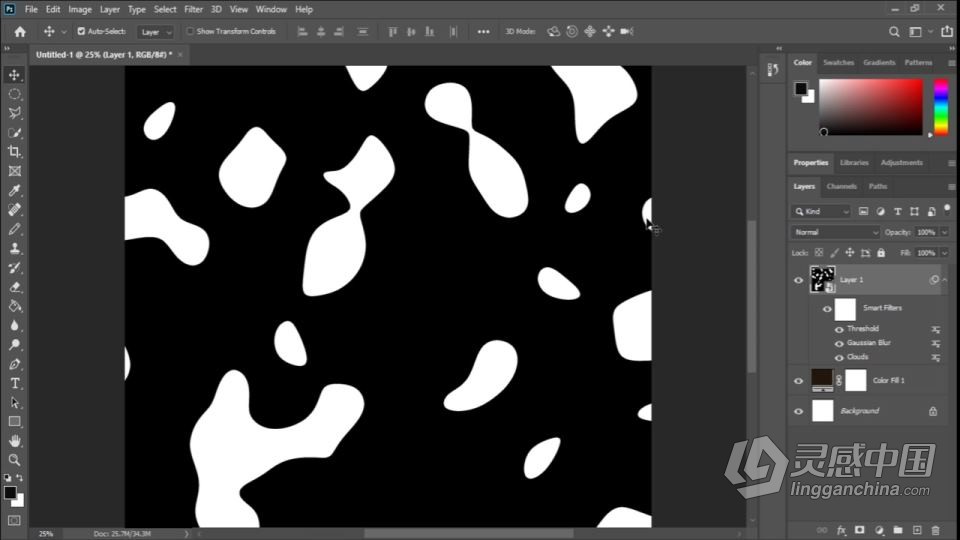Open the Auto-Select Layer dropdown
The width and height of the screenshot is (960, 540).
(155, 32)
